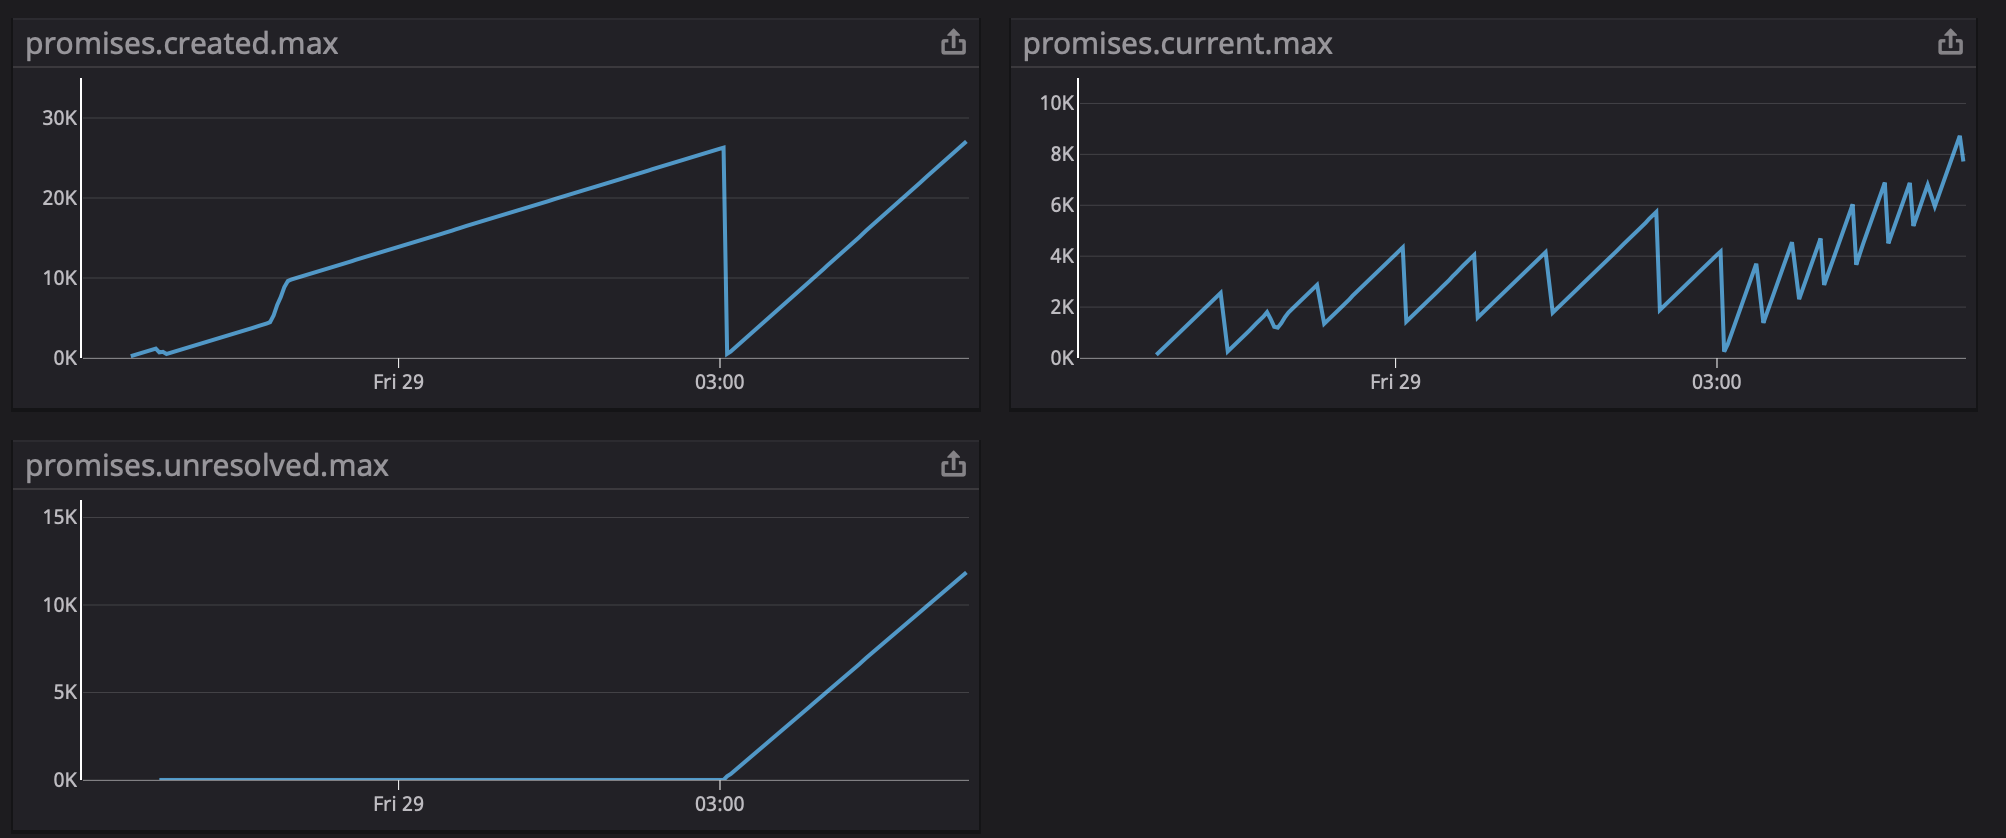Click the highest peak in current.max line

click(1959, 138)
